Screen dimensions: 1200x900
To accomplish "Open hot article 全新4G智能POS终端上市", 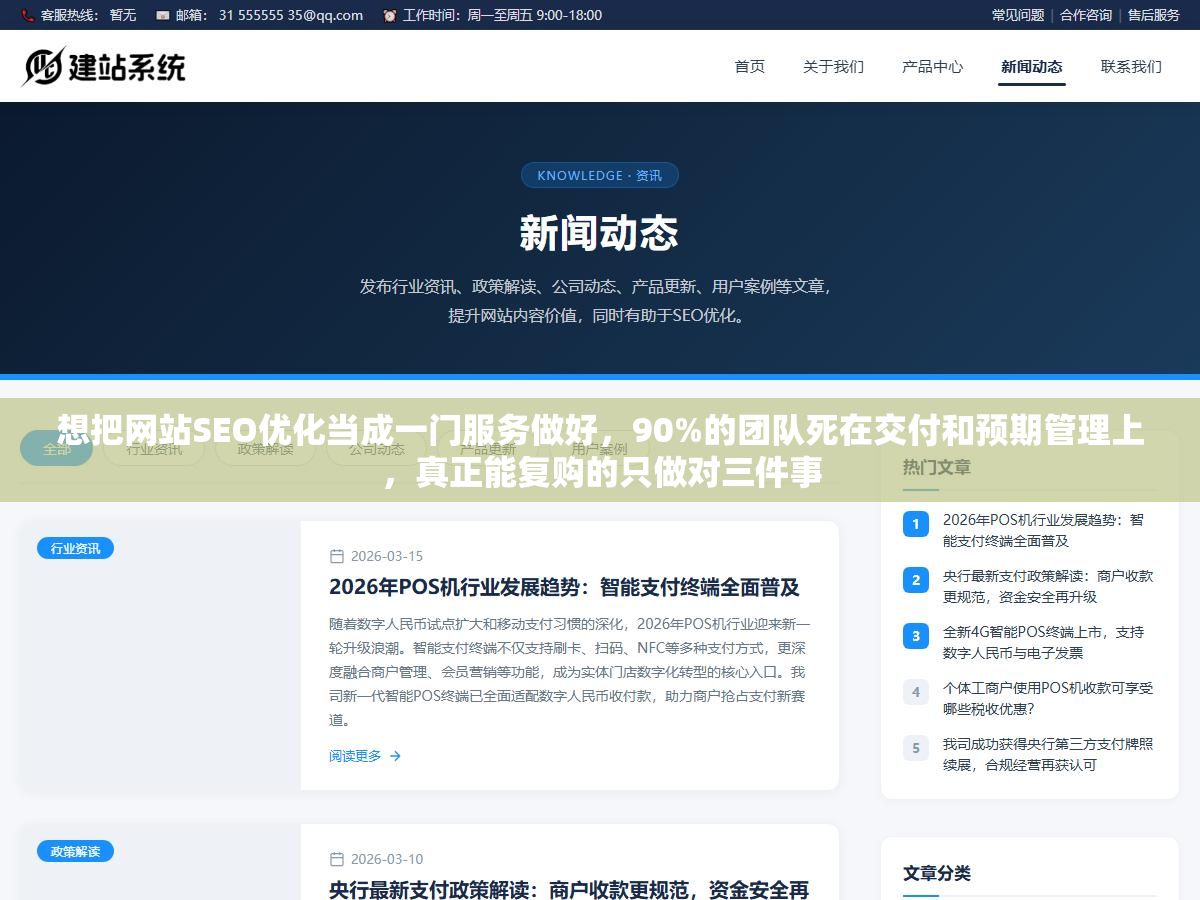I will pos(1043,642).
